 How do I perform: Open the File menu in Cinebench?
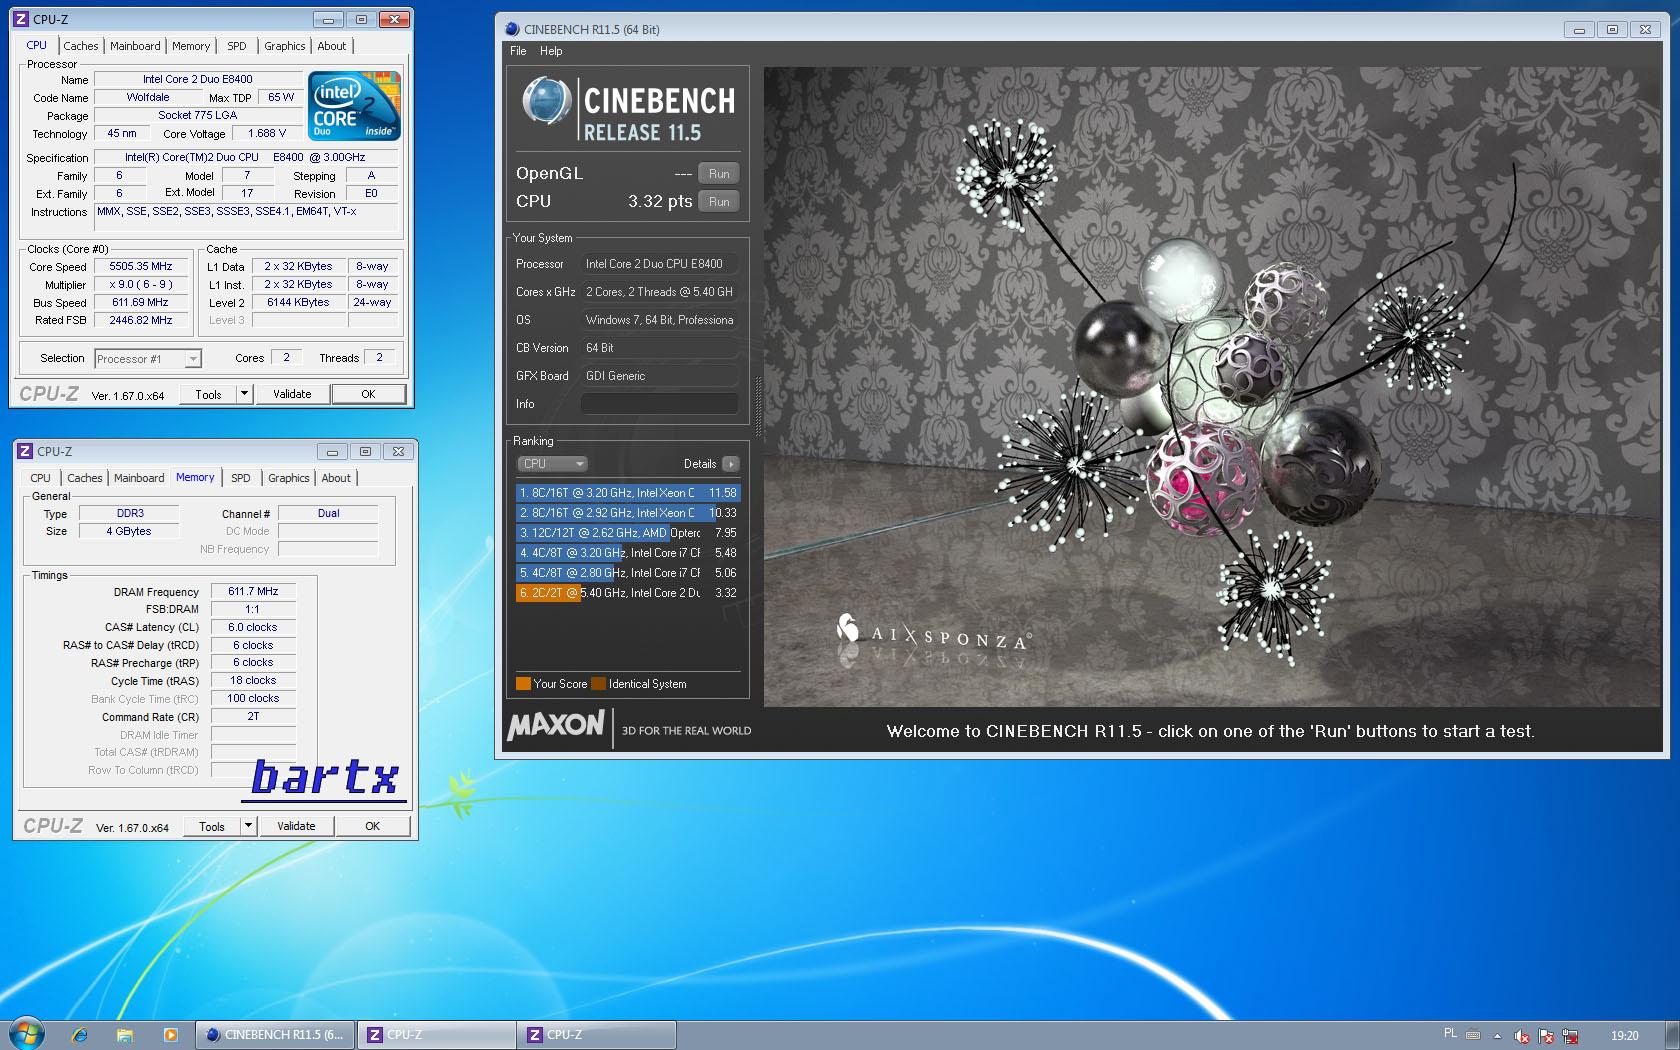click(x=518, y=51)
